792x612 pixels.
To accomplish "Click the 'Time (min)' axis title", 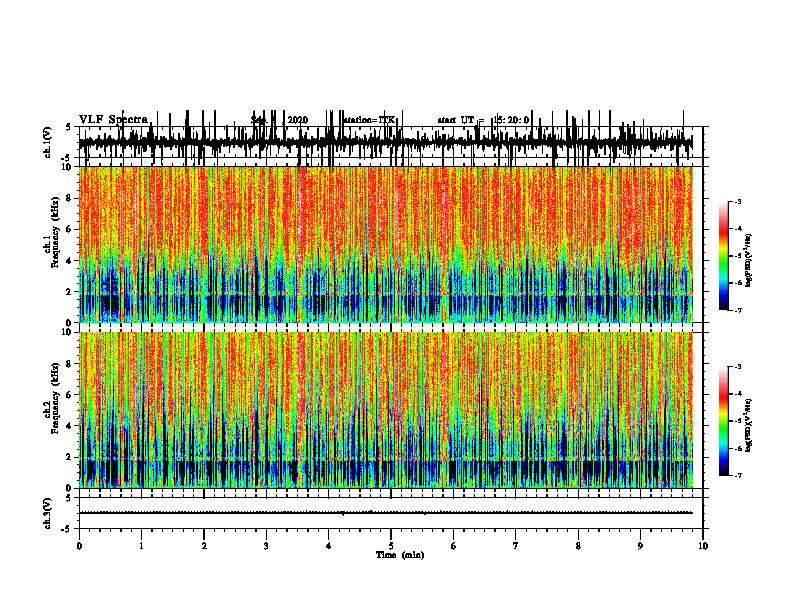I will 400,555.
